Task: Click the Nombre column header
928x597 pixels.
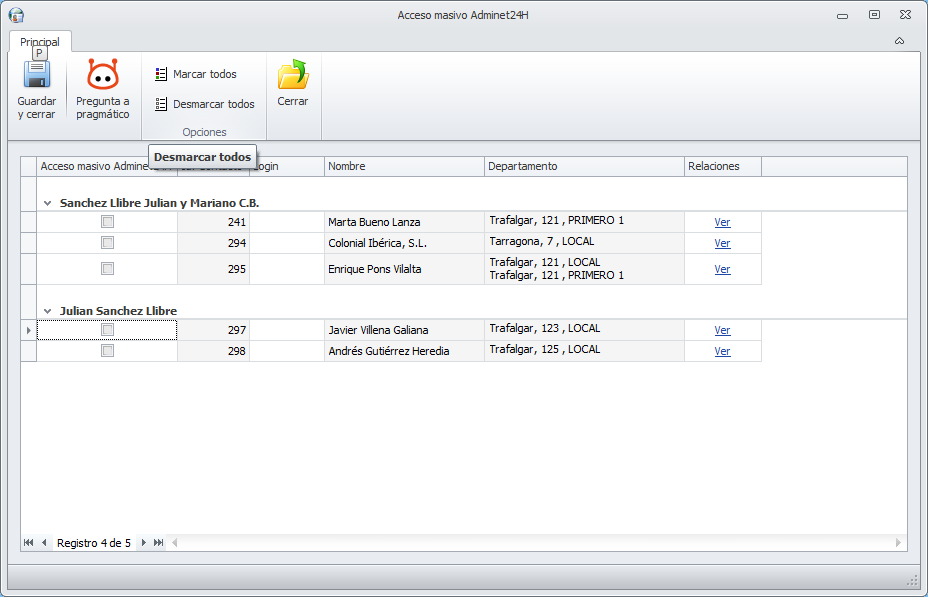Action: (404, 166)
